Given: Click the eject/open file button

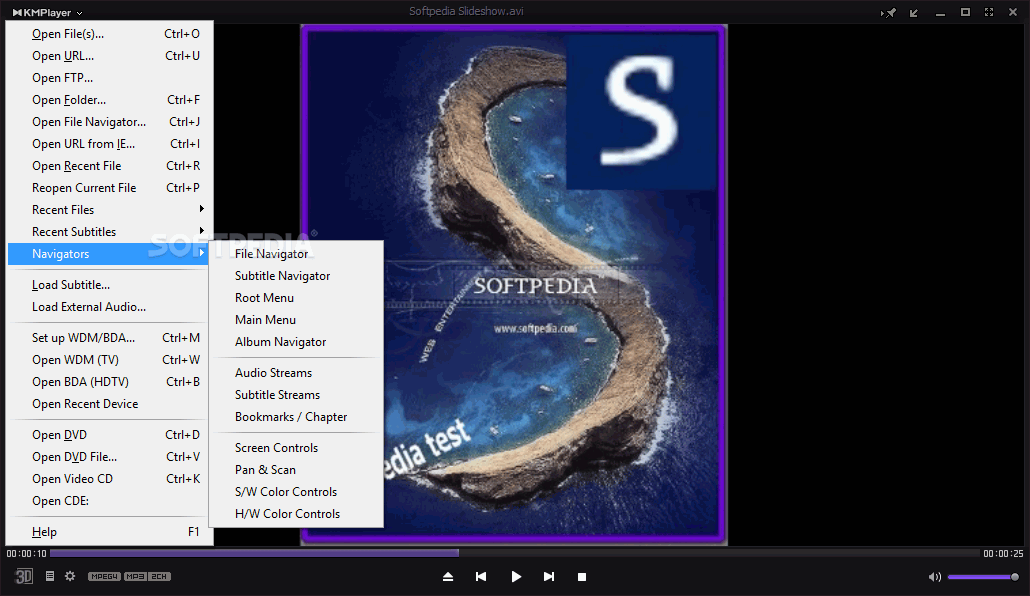Looking at the screenshot, I should click(x=448, y=576).
